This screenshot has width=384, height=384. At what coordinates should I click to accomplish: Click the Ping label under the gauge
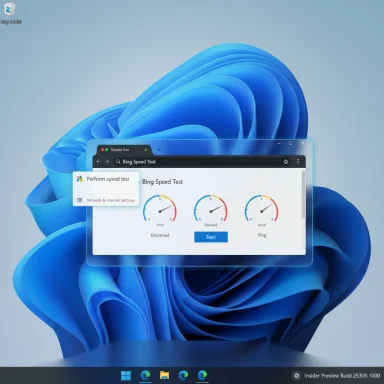click(x=262, y=235)
